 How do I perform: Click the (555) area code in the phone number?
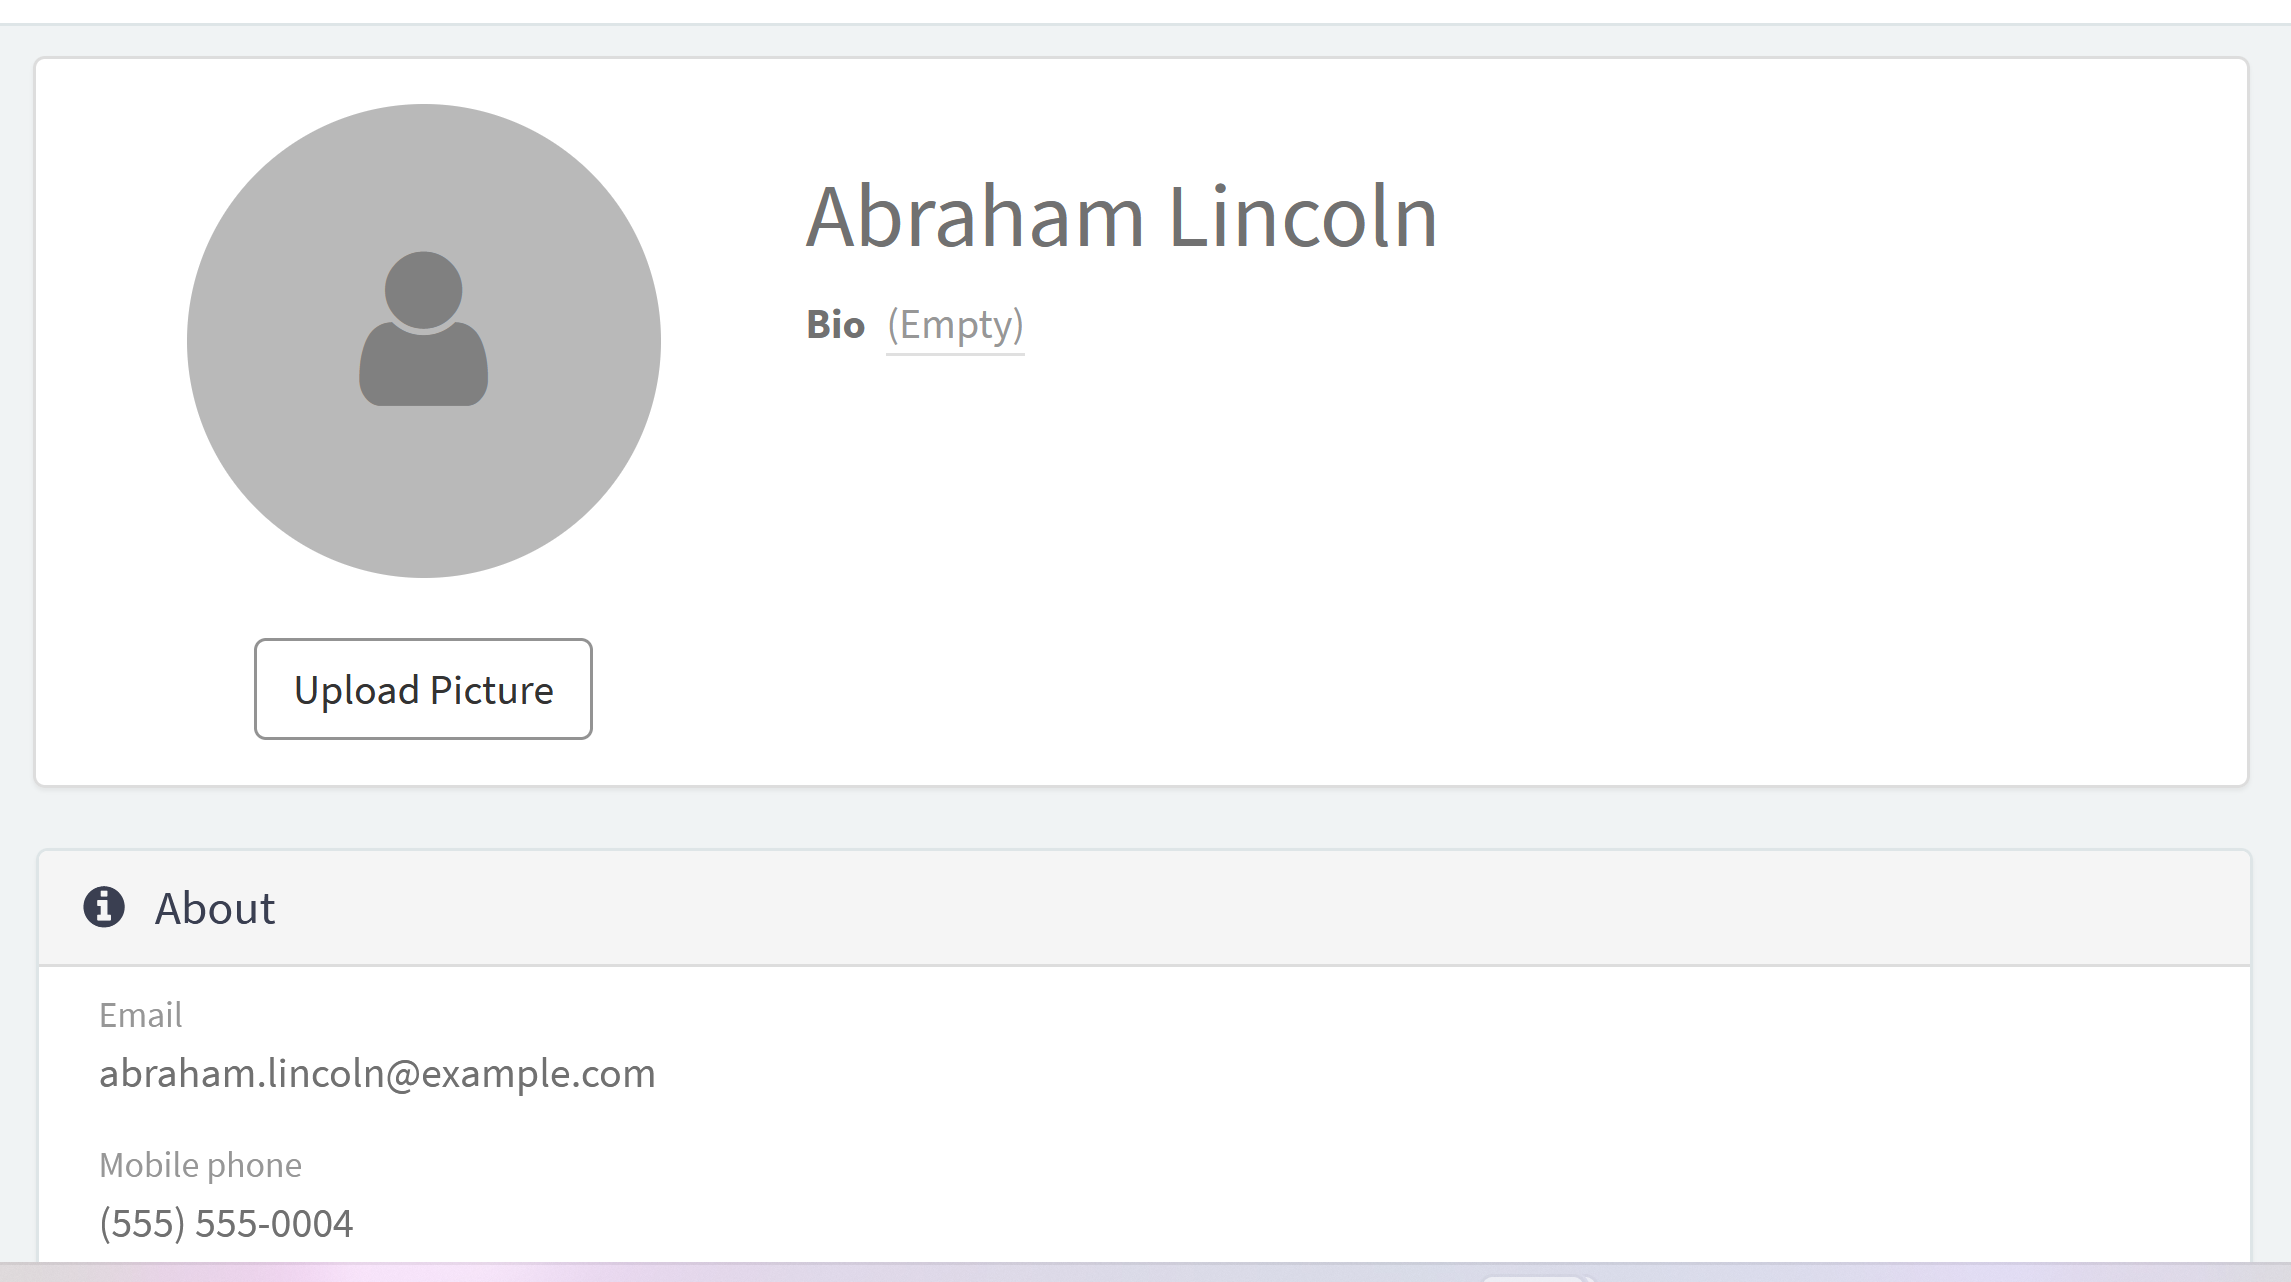(x=142, y=1223)
